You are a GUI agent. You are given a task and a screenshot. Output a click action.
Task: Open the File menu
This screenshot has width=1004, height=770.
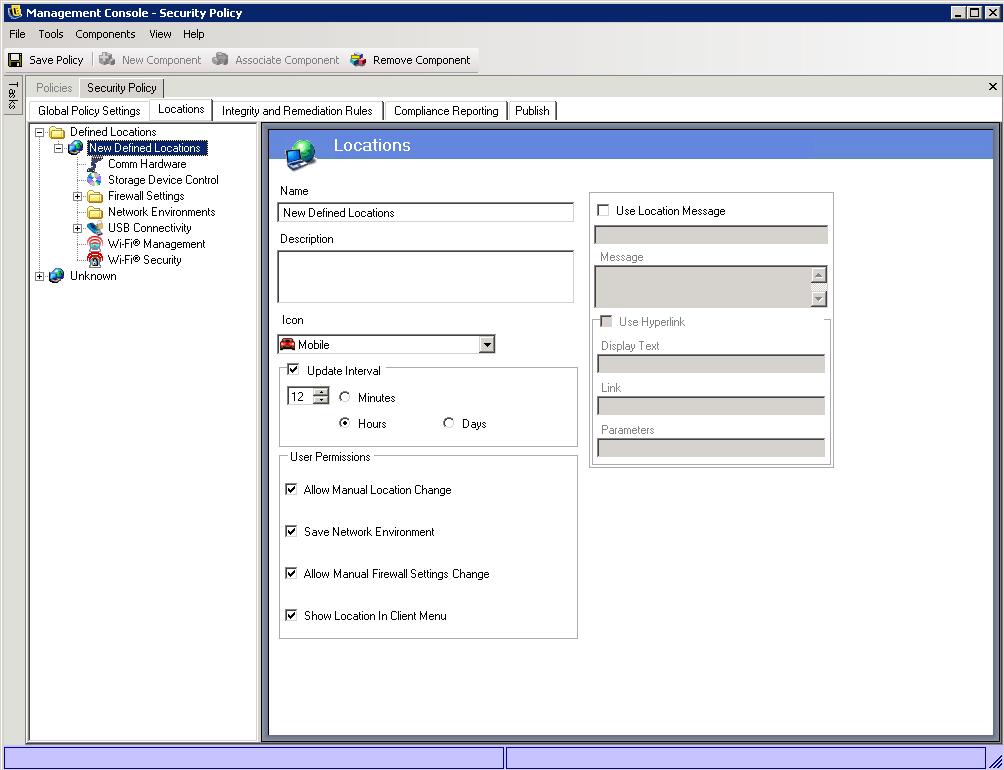(17, 34)
